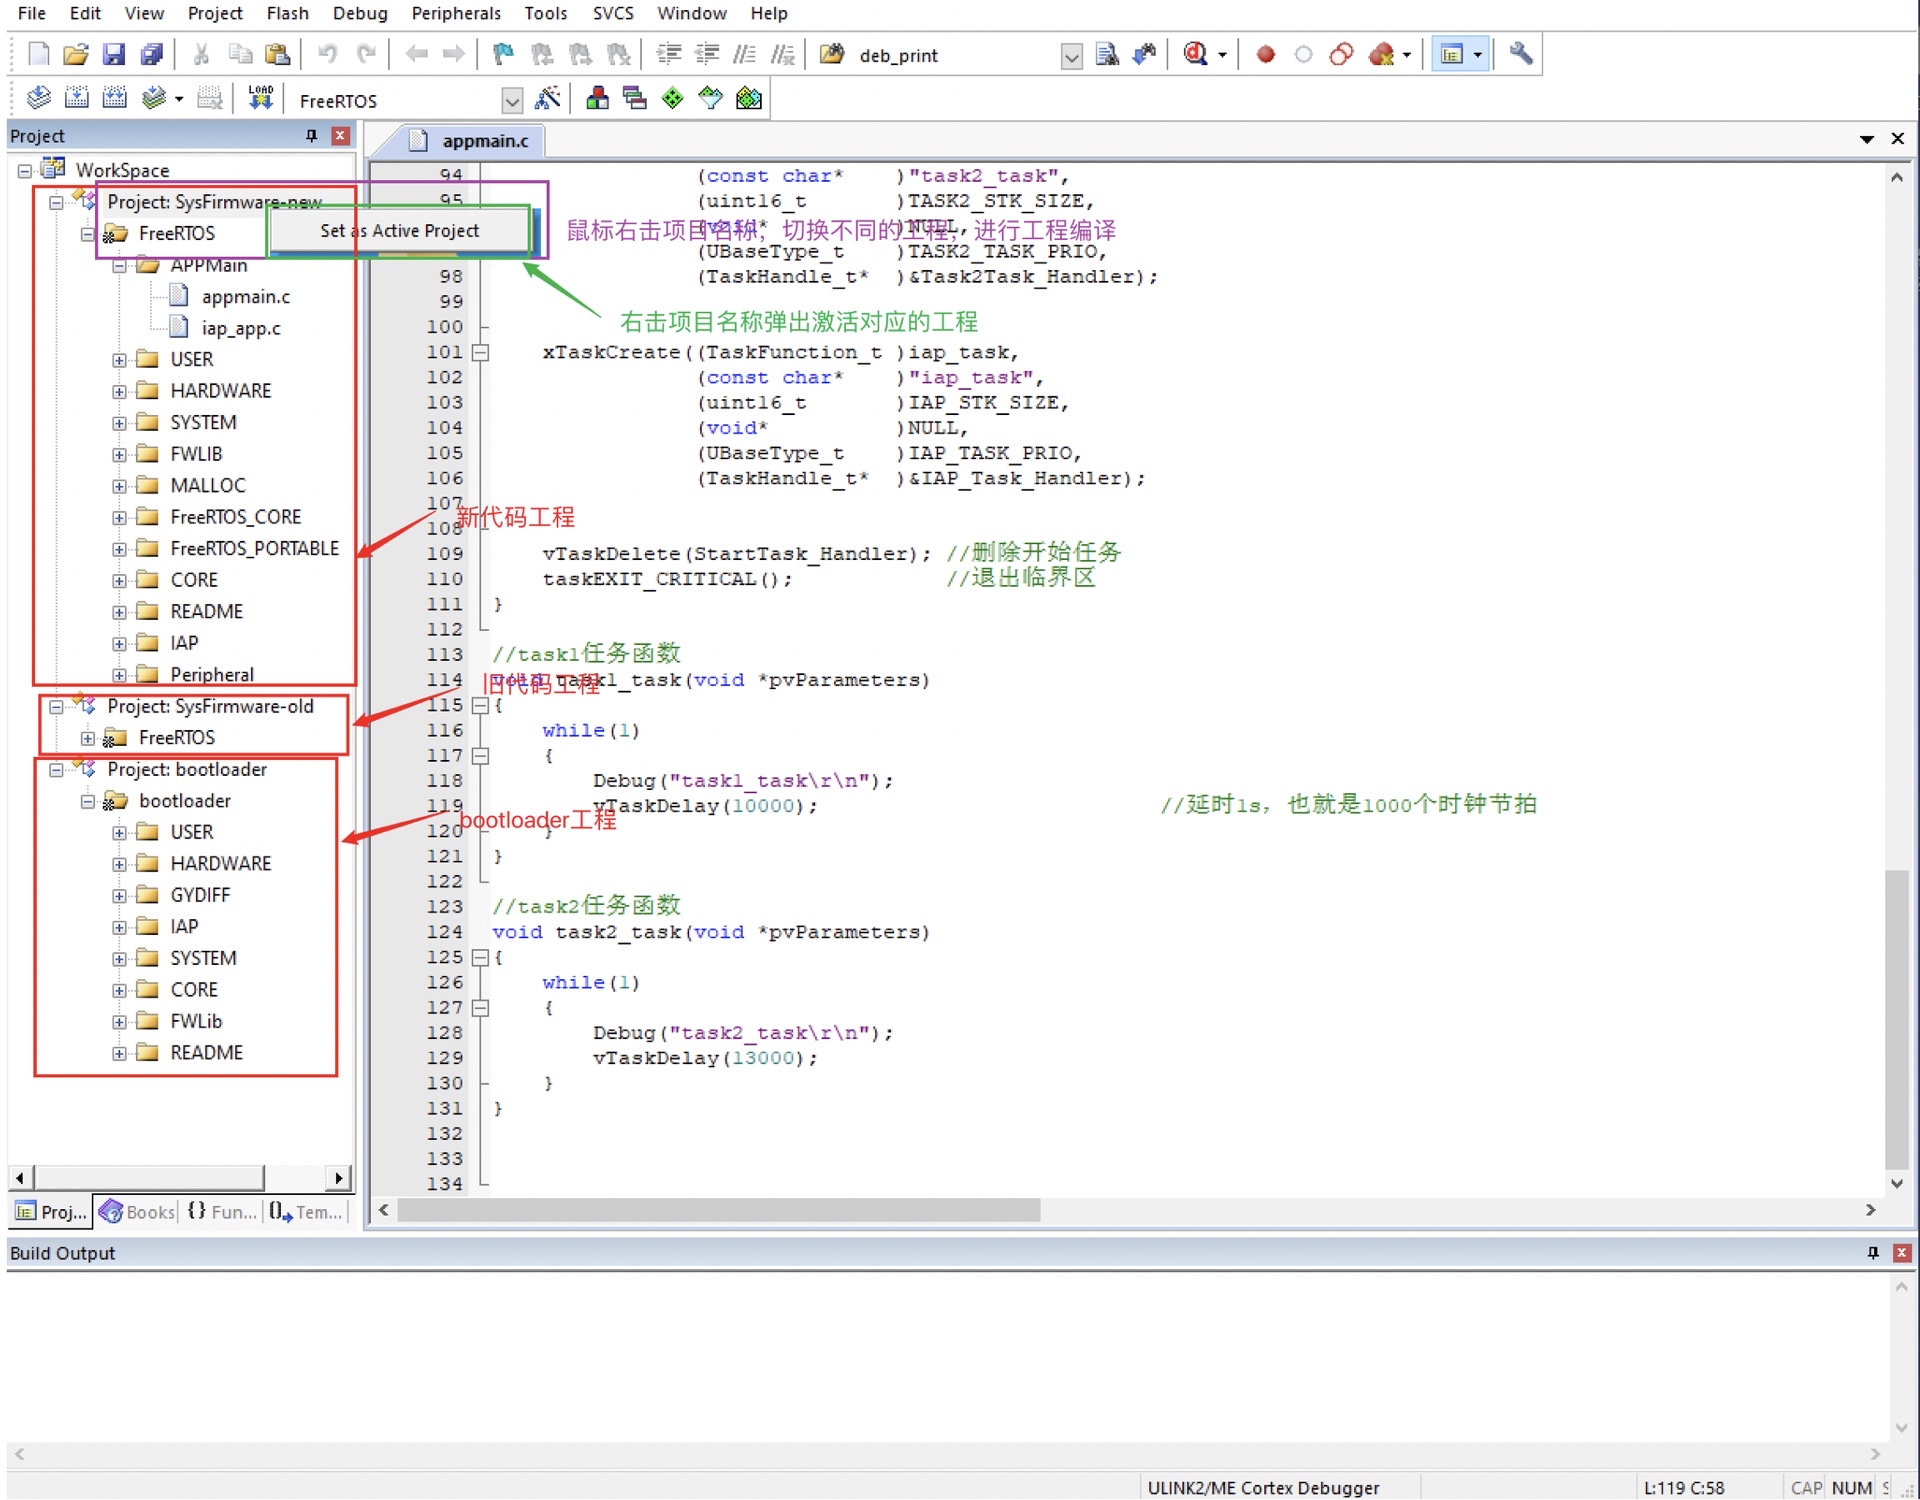Toggle bookmark flag icon

coord(503,54)
